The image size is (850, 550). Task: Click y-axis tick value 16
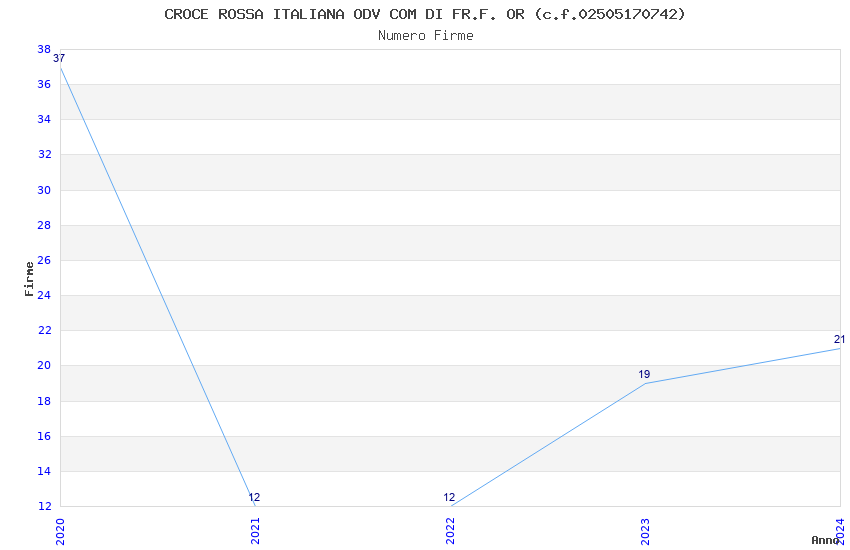click(x=44, y=436)
